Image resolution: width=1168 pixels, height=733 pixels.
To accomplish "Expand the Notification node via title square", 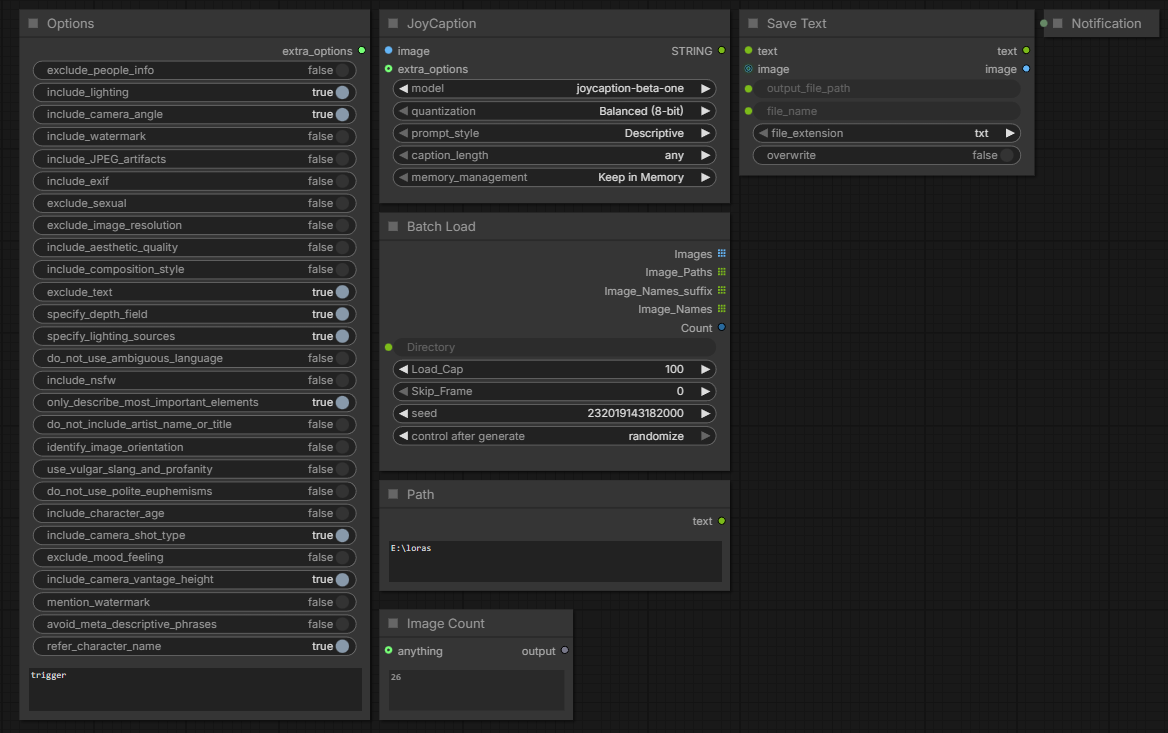I will (x=1058, y=23).
